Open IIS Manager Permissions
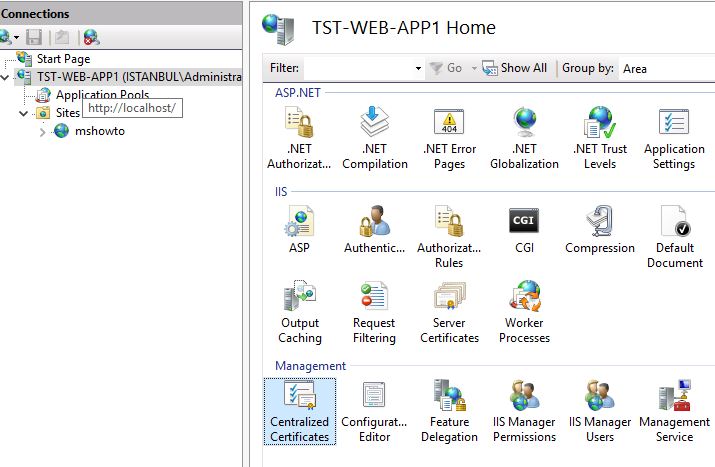 pyautogui.click(x=524, y=411)
